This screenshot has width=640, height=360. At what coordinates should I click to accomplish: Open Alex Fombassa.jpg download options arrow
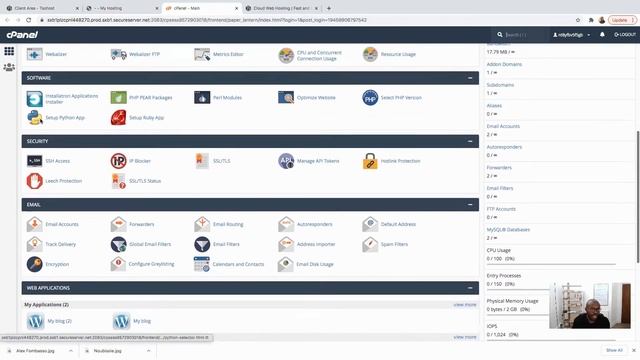71,351
